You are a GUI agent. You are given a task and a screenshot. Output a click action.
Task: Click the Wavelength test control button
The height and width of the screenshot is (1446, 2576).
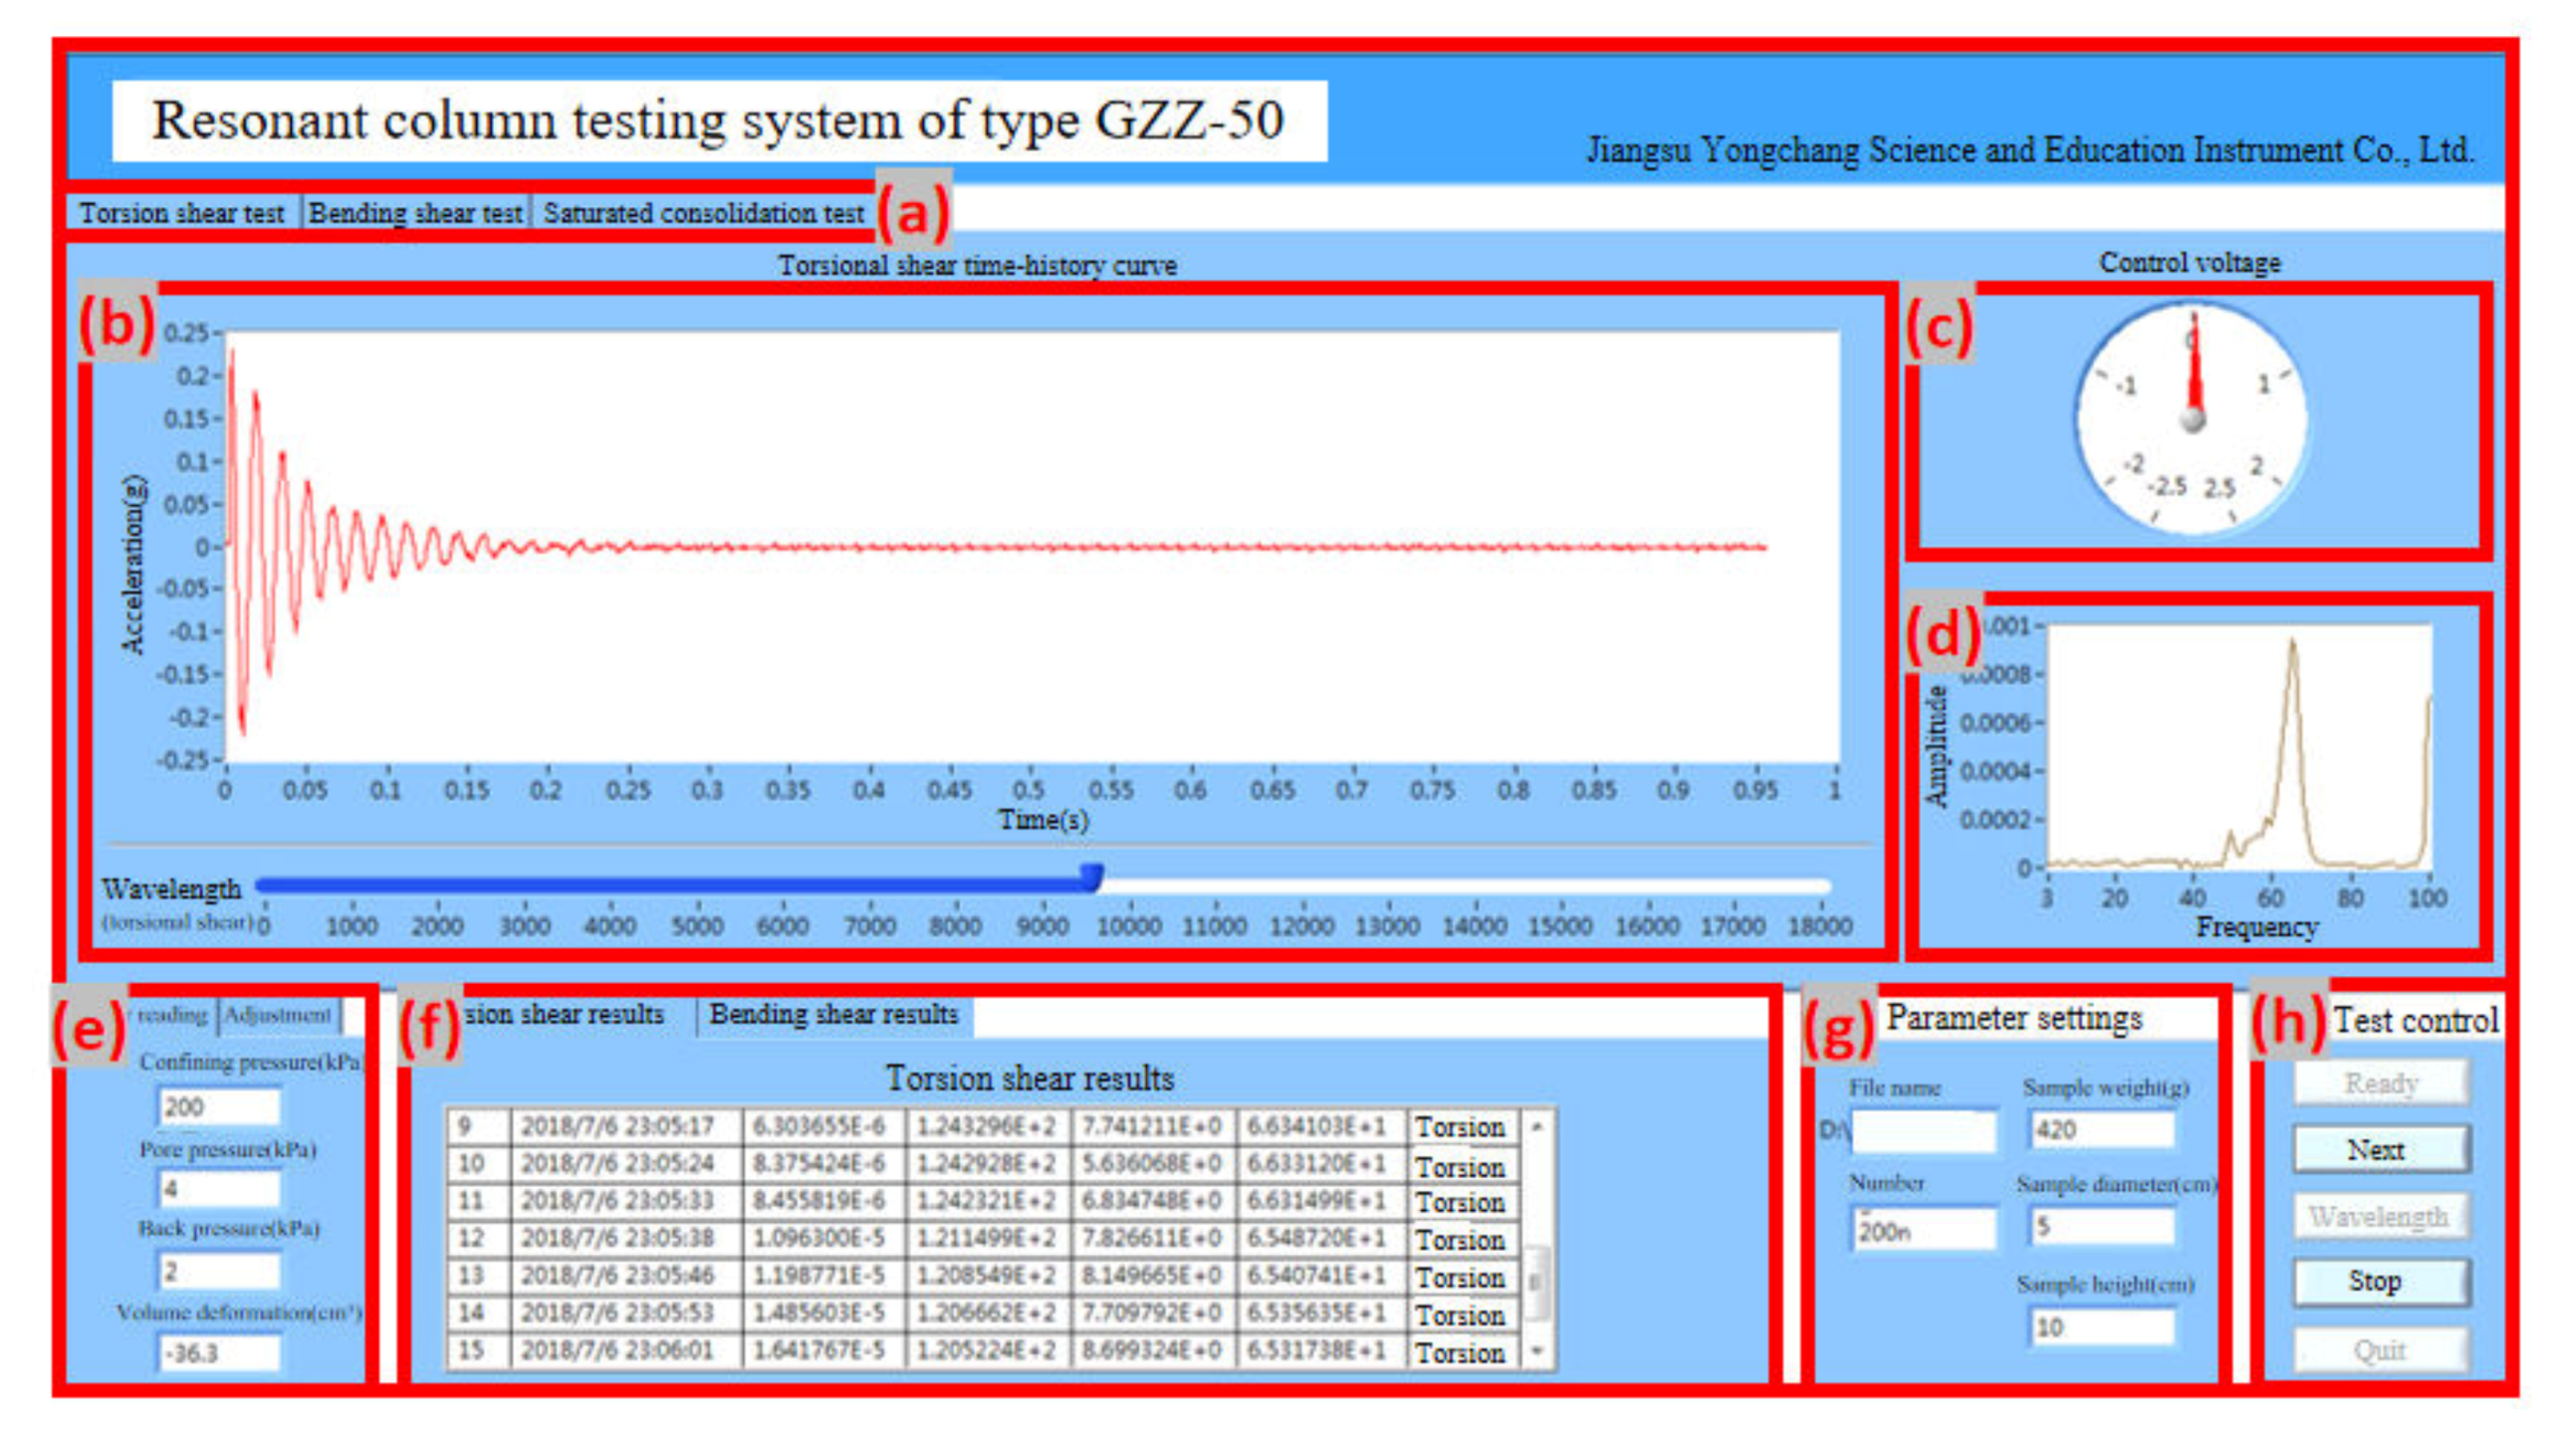click(2380, 1217)
